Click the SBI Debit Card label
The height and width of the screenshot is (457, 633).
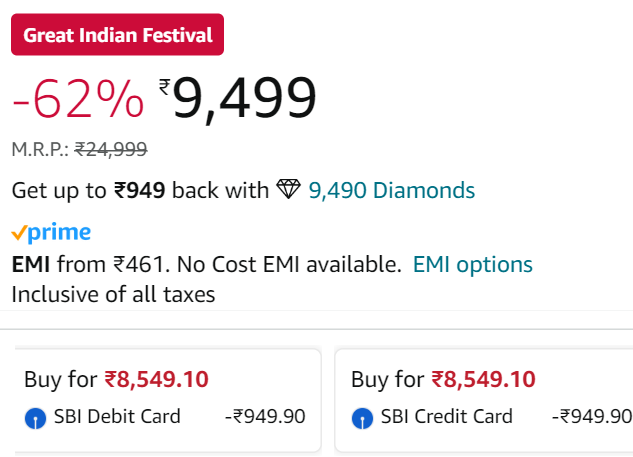click(x=117, y=416)
